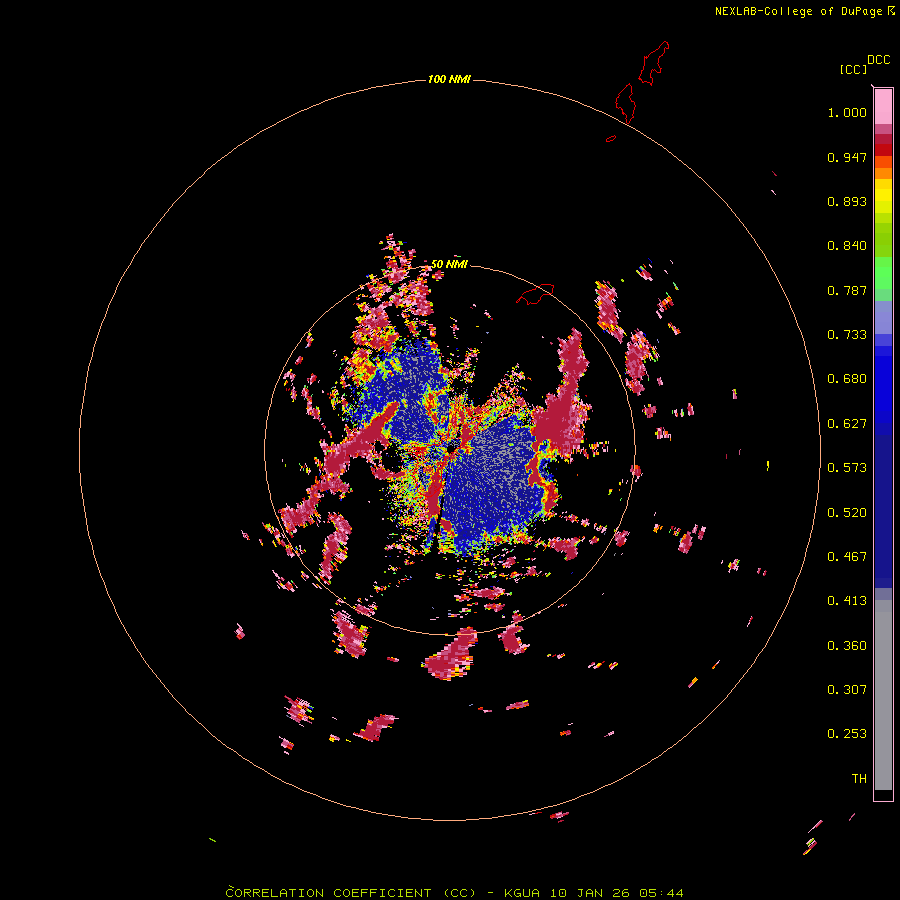The height and width of the screenshot is (900, 900).
Task: Click the NEXLAB-College of DuPage credit text
Action: (804, 11)
